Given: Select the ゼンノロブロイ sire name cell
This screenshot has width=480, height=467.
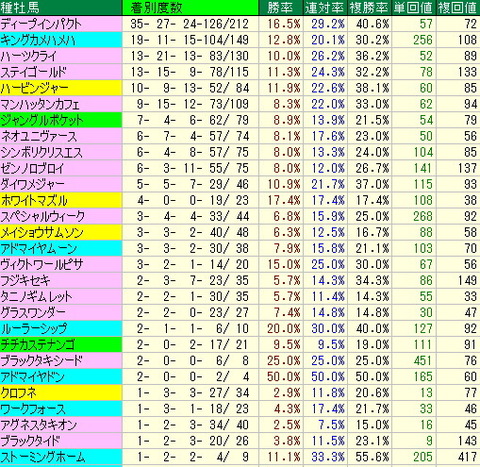Looking at the screenshot, I should [61, 168].
